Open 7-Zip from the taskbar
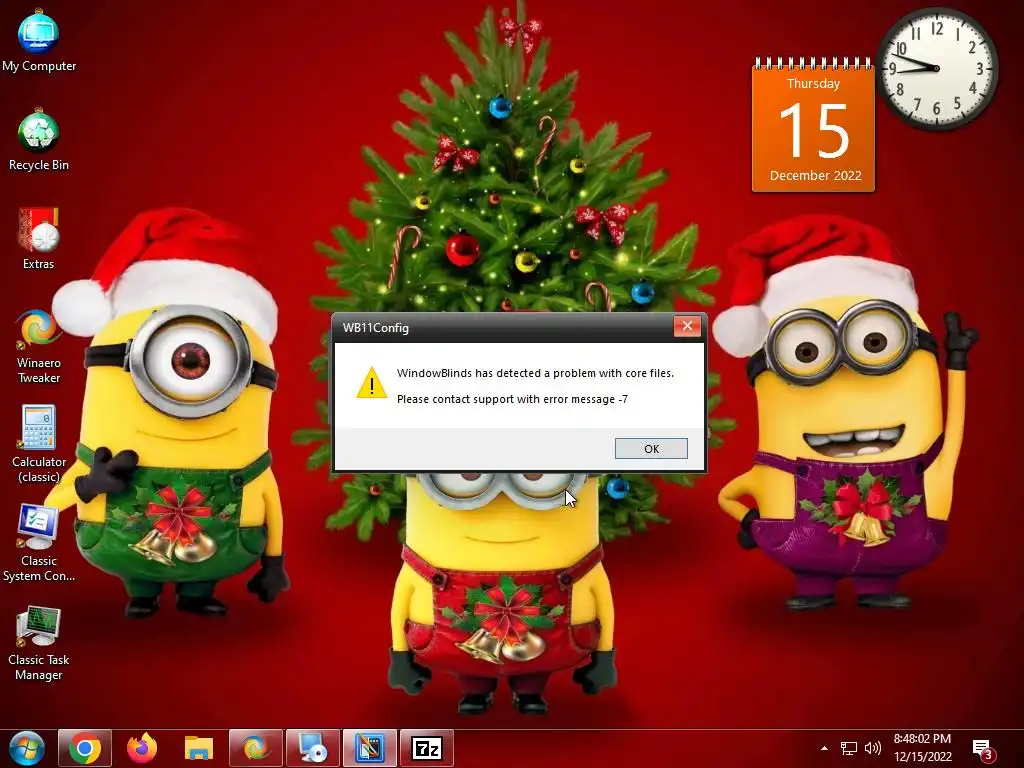The width and height of the screenshot is (1024, 768). coord(426,748)
